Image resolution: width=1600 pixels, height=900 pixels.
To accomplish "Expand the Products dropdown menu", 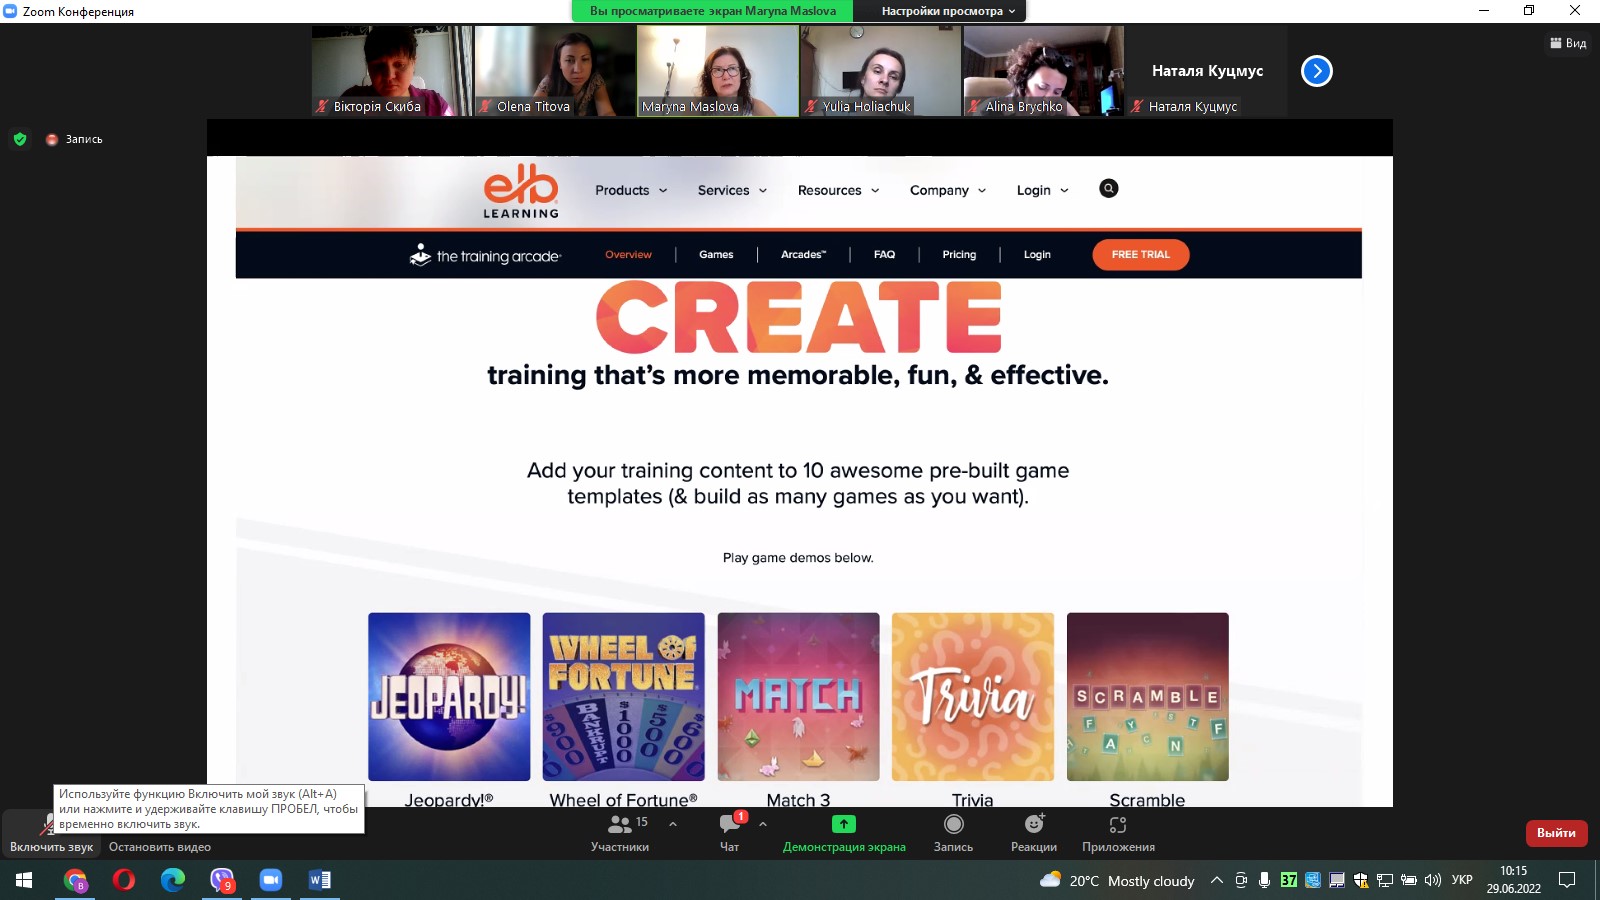I will (631, 190).
